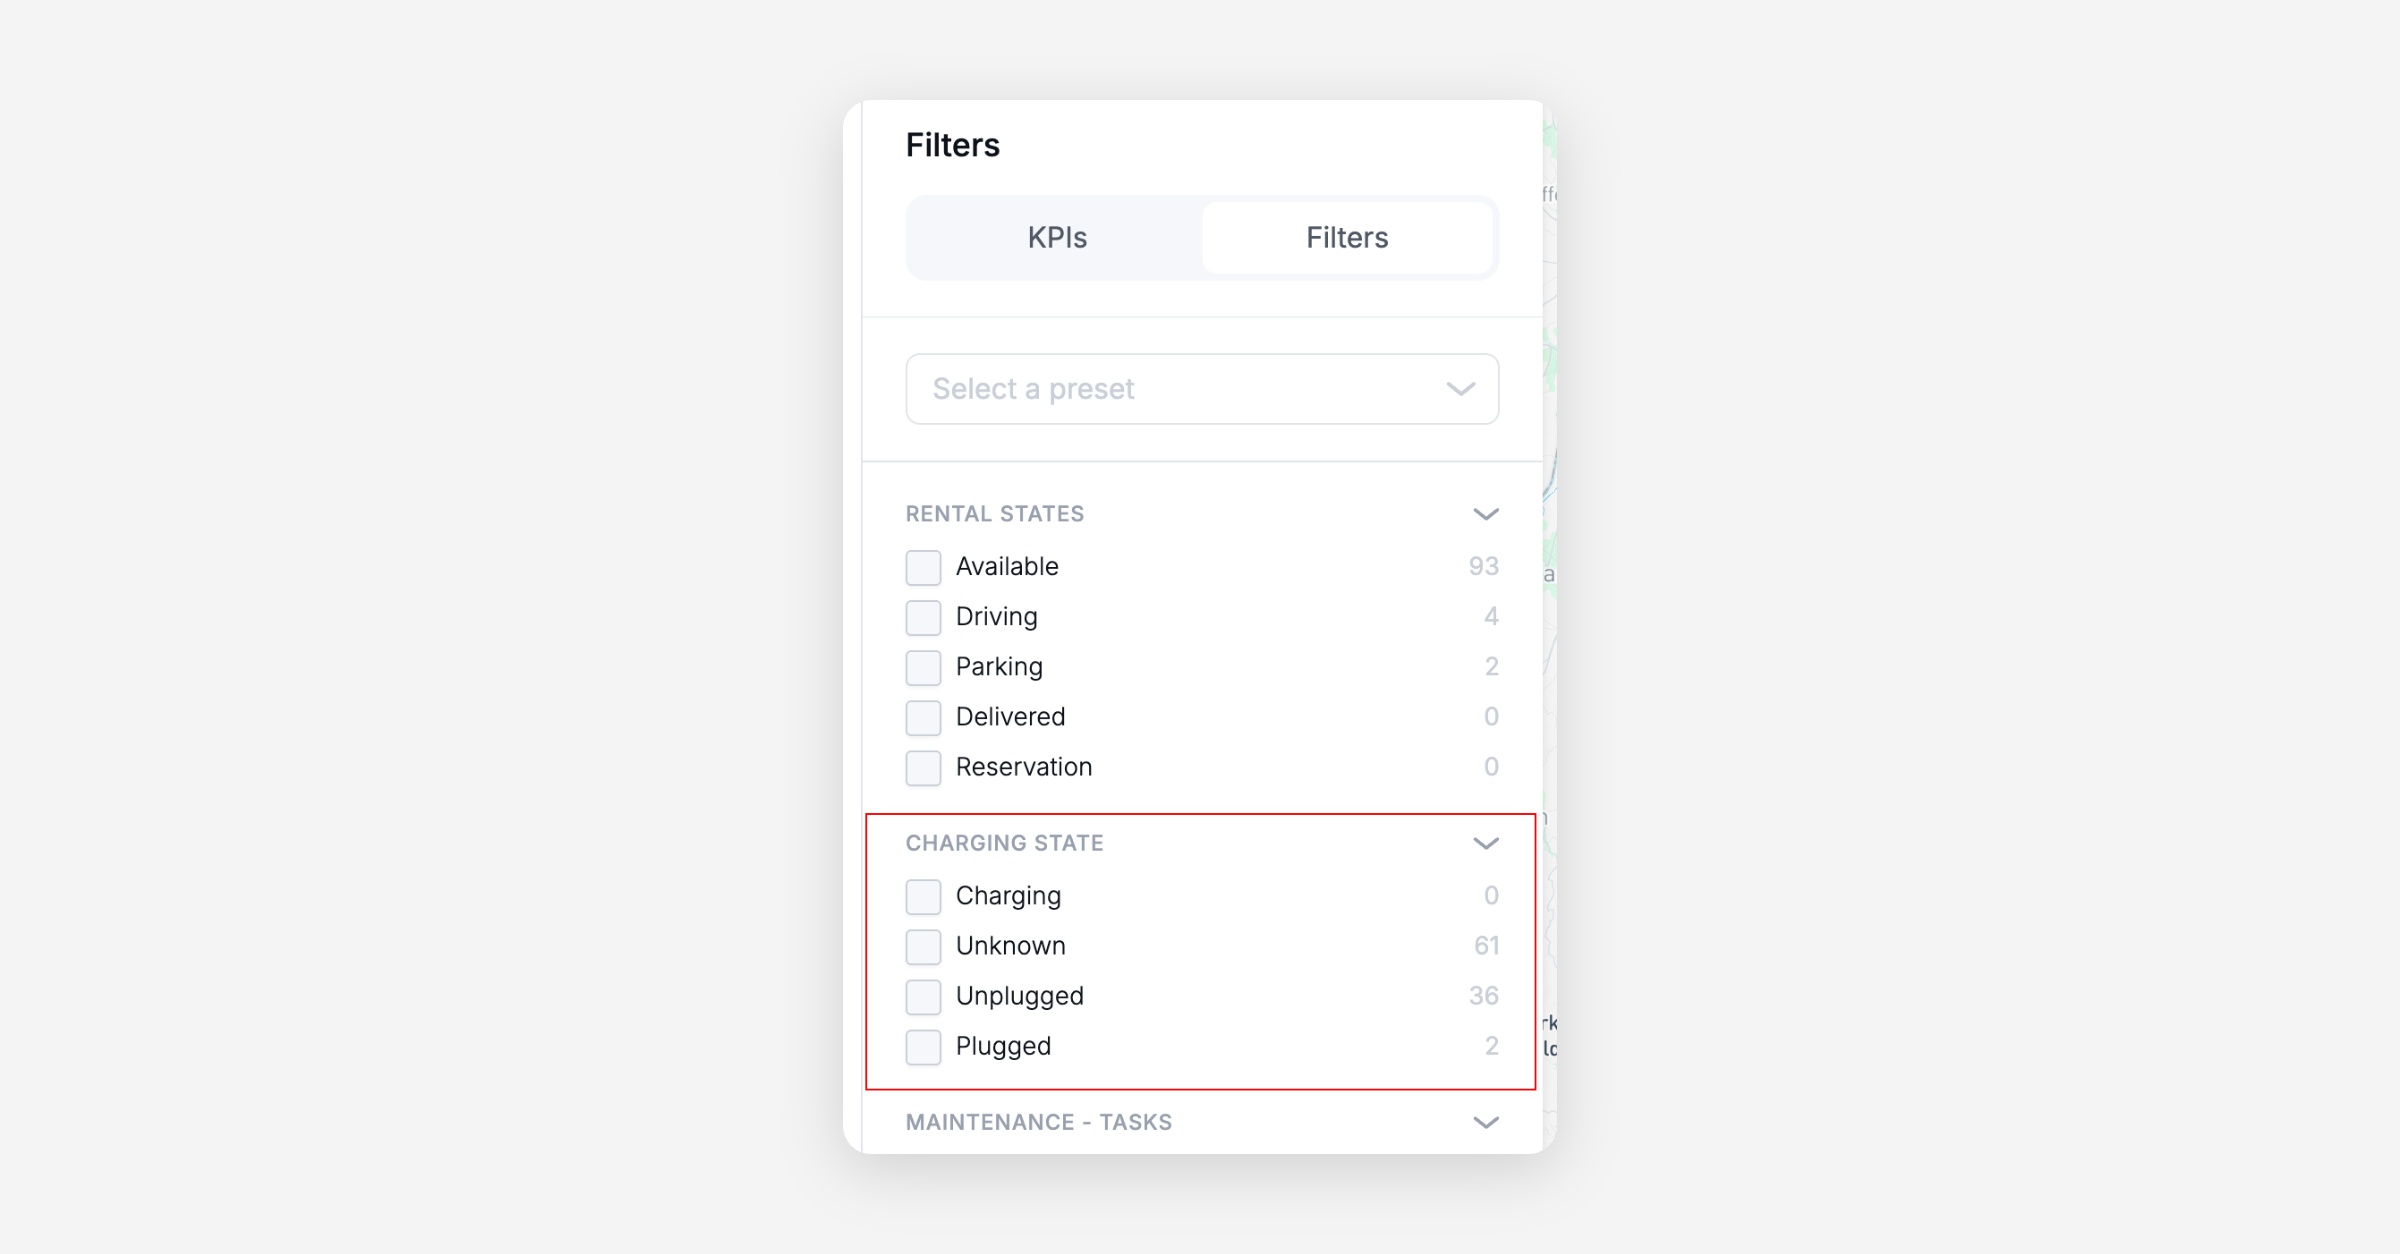Toggle the Plugged checkbox
This screenshot has width=2400, height=1254.
(923, 1046)
